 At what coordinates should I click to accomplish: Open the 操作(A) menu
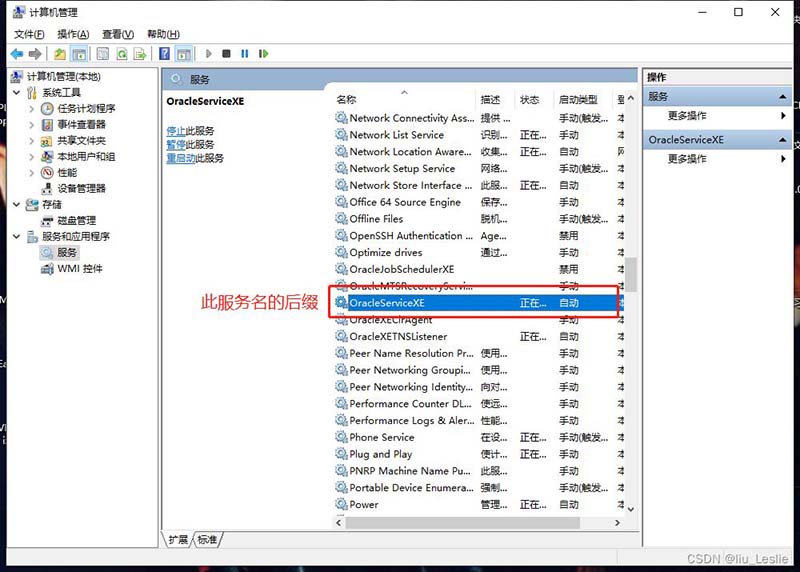pos(73,34)
